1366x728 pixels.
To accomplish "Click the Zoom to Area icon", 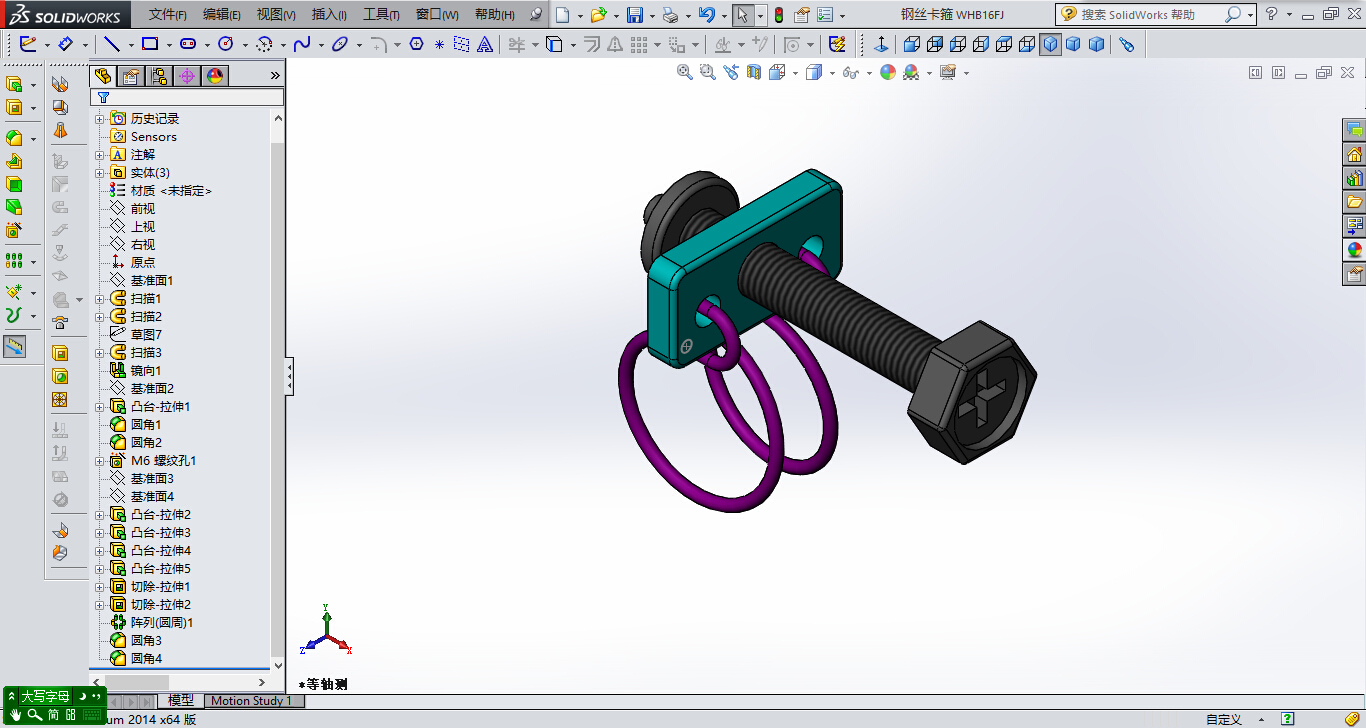I will point(708,72).
